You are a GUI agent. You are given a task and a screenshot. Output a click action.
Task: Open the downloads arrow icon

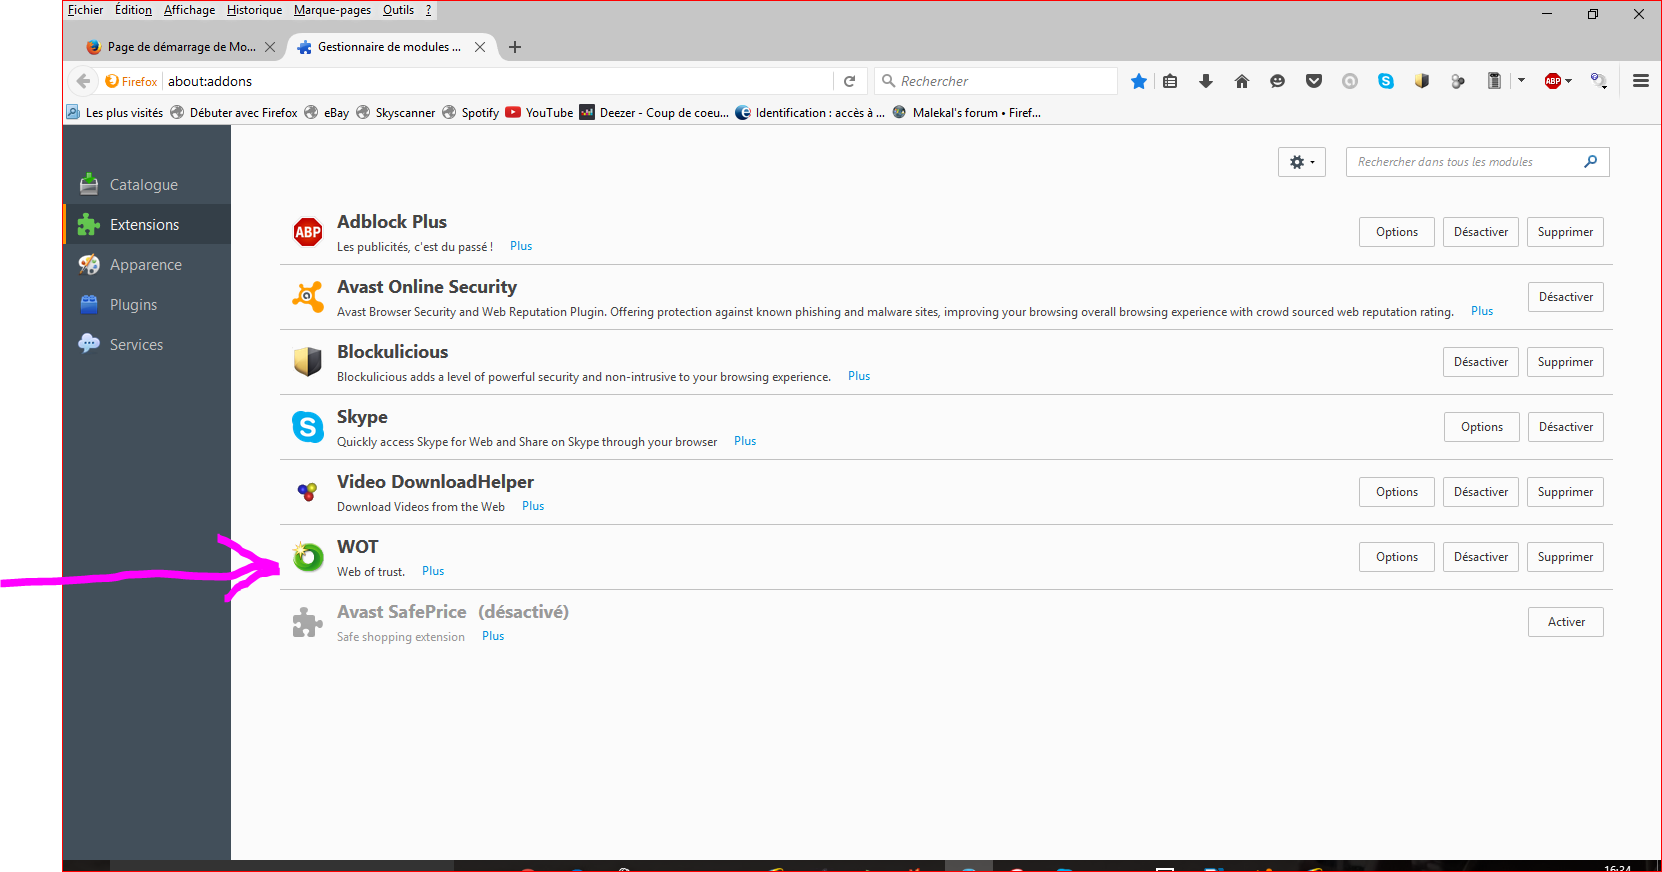click(x=1206, y=81)
